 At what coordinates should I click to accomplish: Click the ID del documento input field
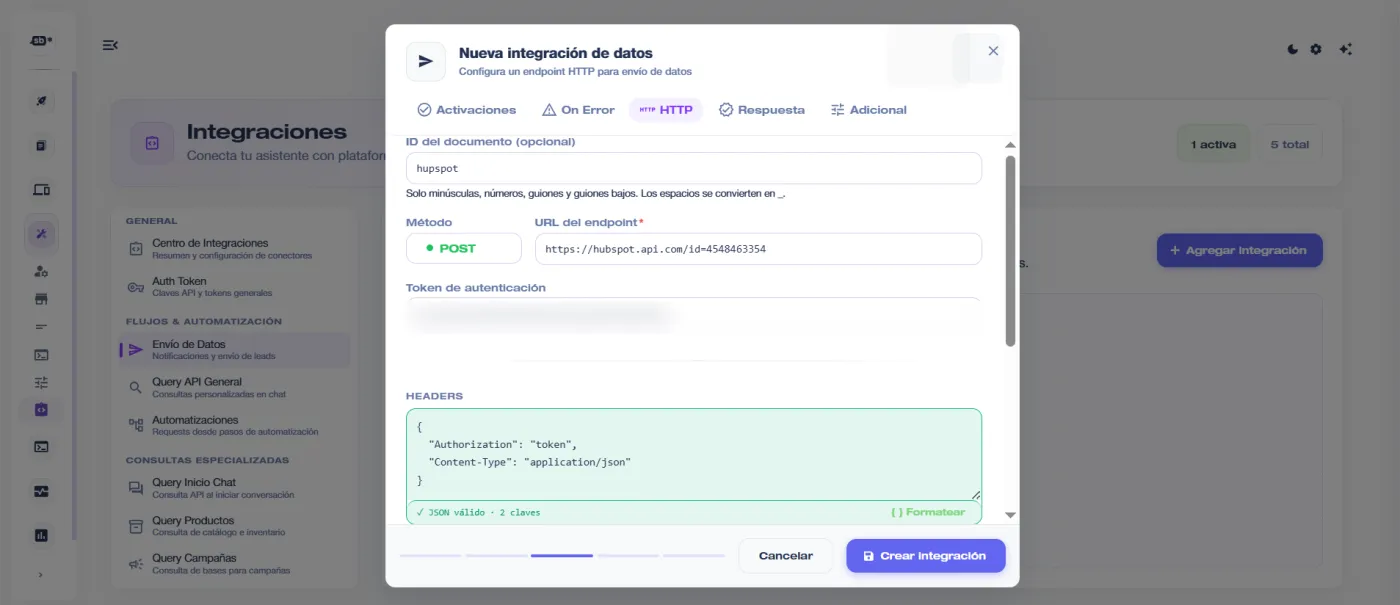tap(694, 168)
